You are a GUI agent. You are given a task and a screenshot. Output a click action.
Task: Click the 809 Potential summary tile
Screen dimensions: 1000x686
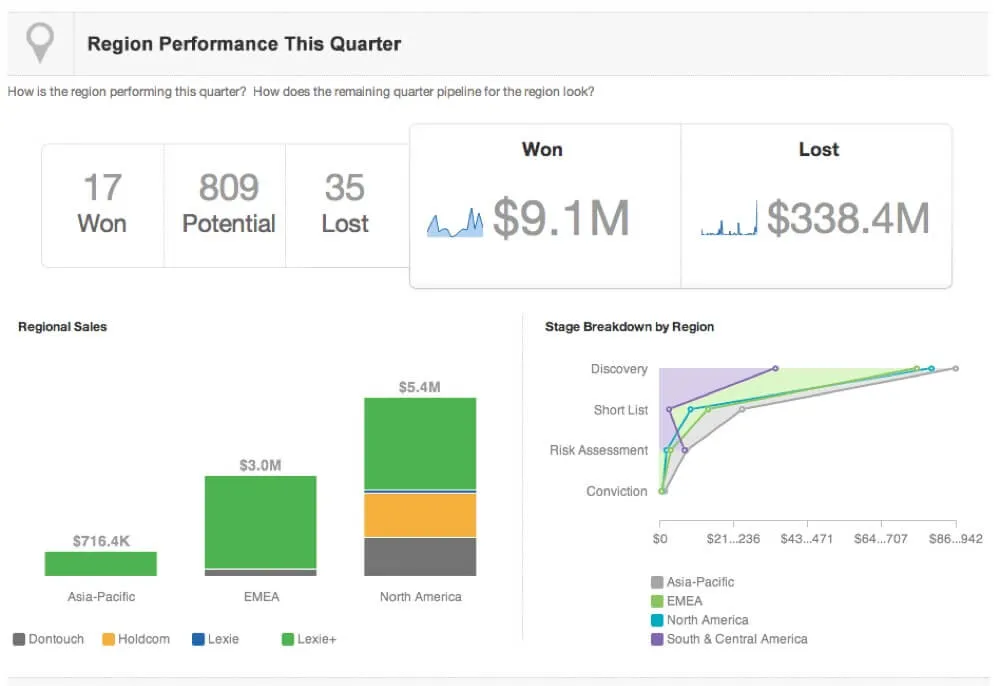226,205
